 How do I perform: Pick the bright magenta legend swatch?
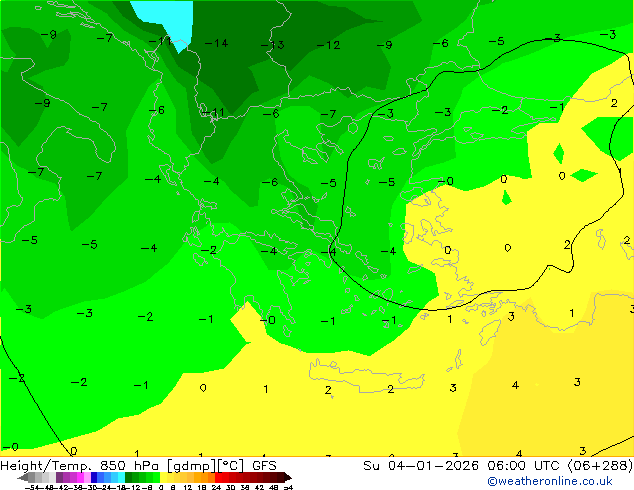pos(80,477)
